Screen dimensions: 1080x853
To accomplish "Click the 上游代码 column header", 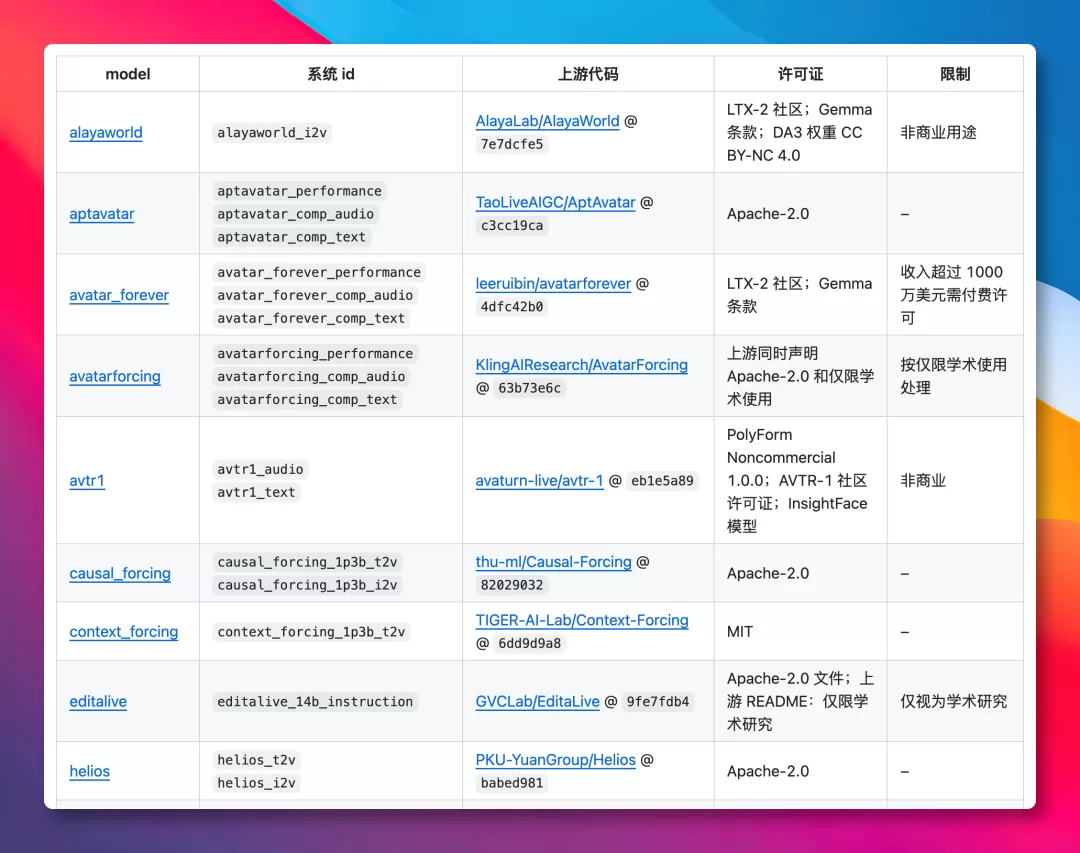I will click(588, 74).
